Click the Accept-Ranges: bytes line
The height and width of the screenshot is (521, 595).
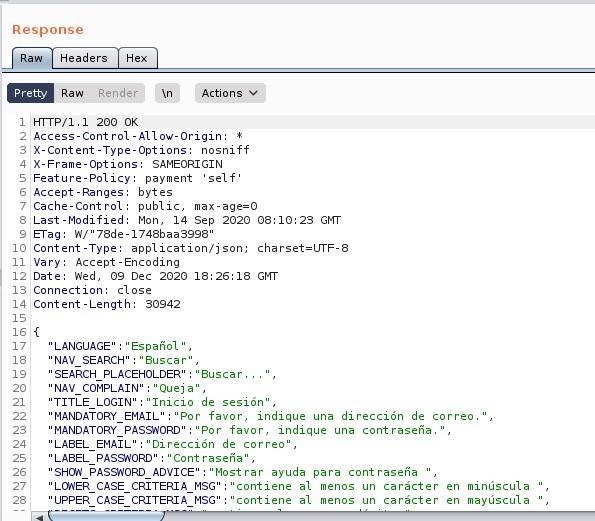click(x=103, y=192)
